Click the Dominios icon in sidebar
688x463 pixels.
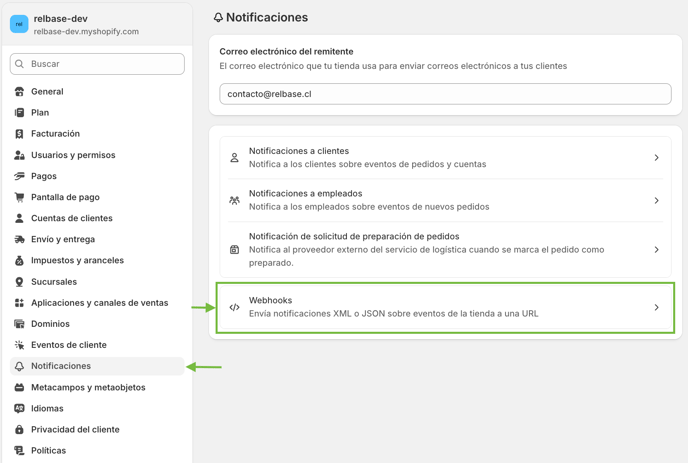pyautogui.click(x=19, y=324)
